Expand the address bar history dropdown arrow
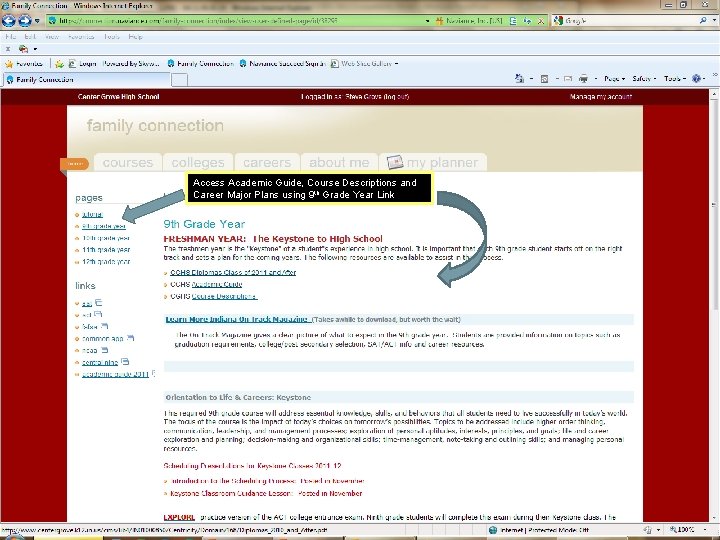The image size is (720, 540). pyautogui.click(x=428, y=21)
